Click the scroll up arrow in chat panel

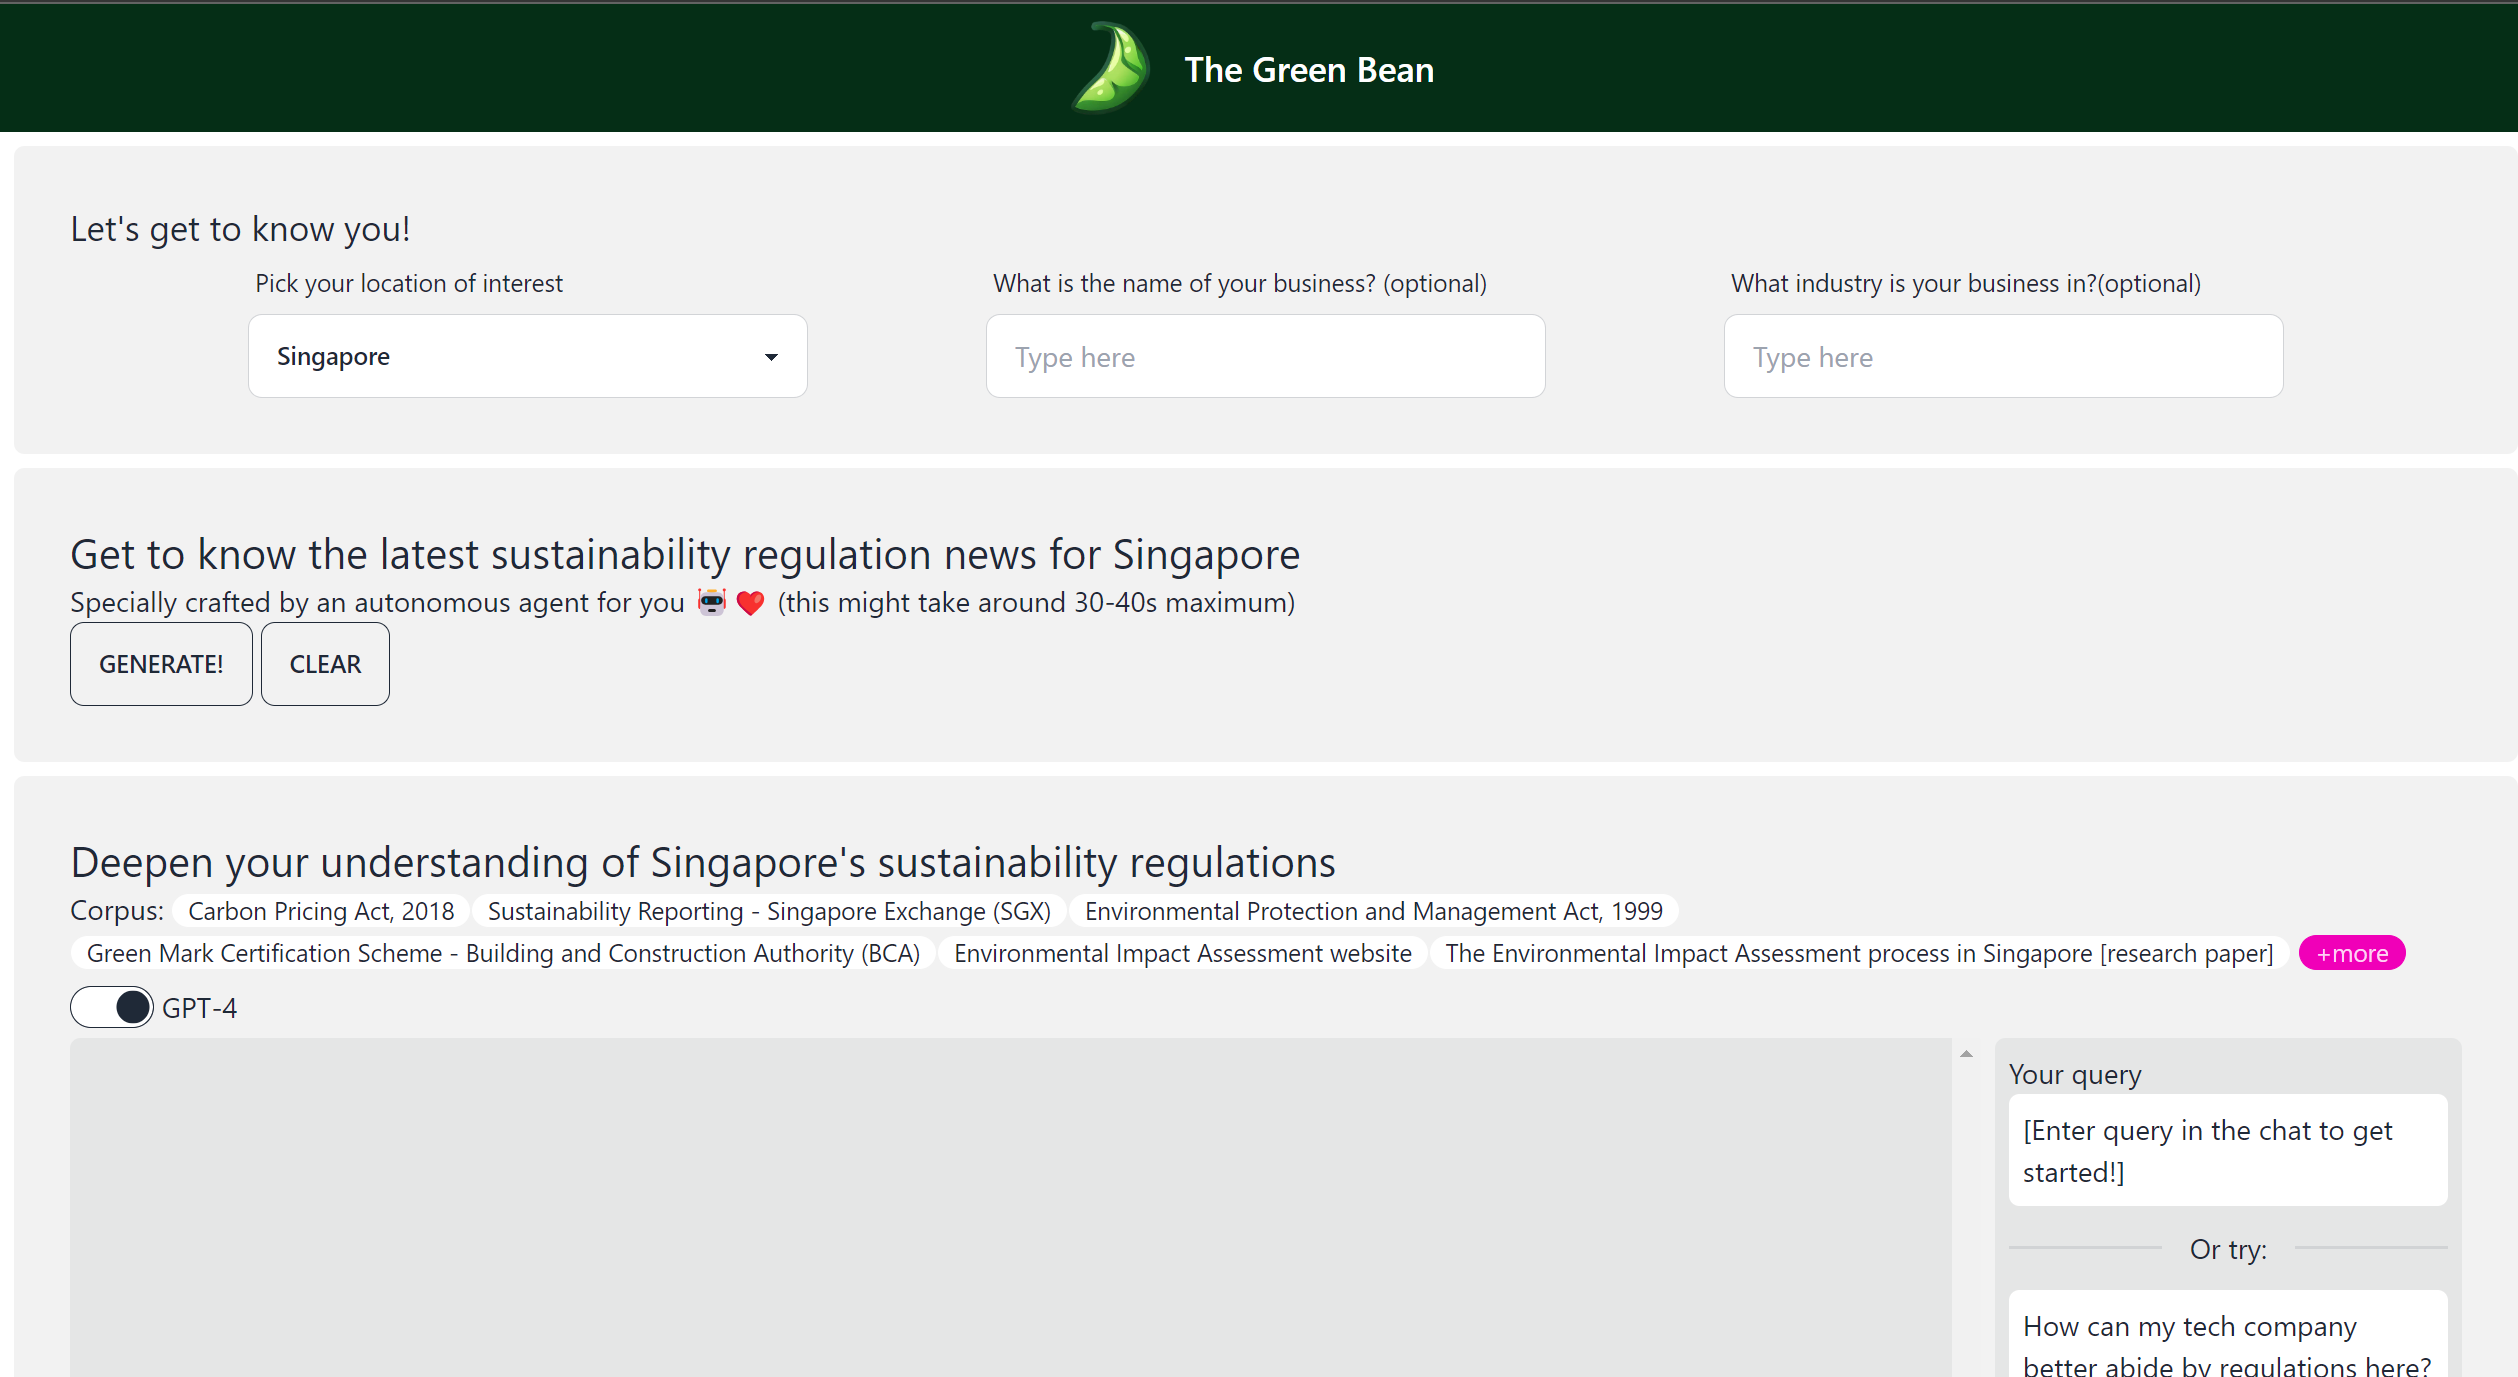click(x=1966, y=1054)
